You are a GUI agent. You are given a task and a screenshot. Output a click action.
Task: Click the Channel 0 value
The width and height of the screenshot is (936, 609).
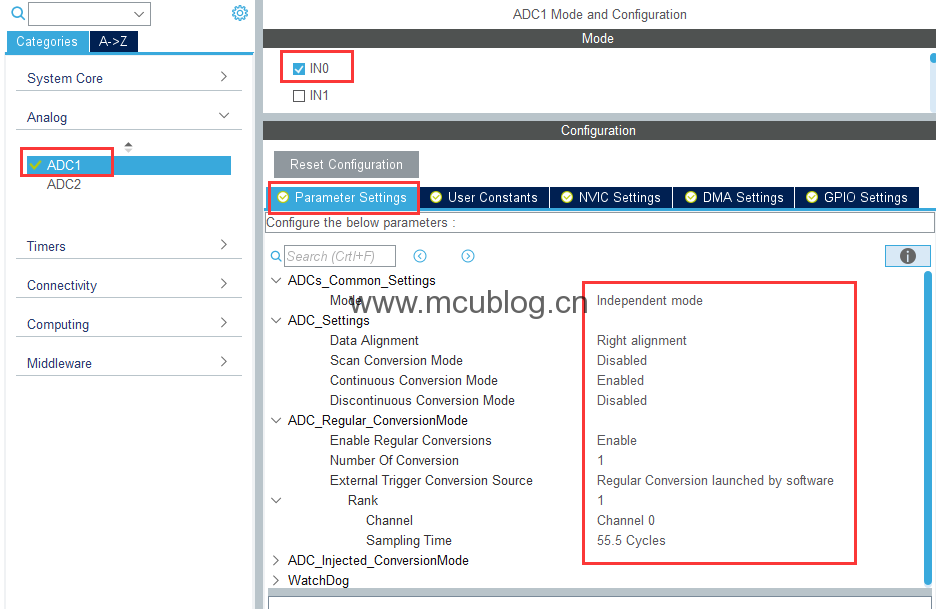626,520
